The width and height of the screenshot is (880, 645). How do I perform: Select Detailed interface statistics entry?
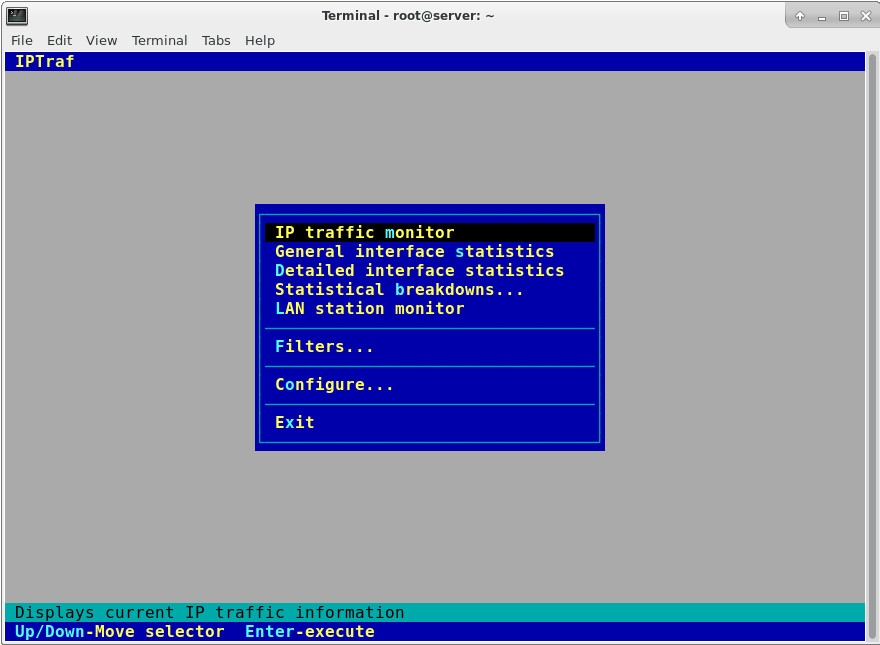pos(430,271)
